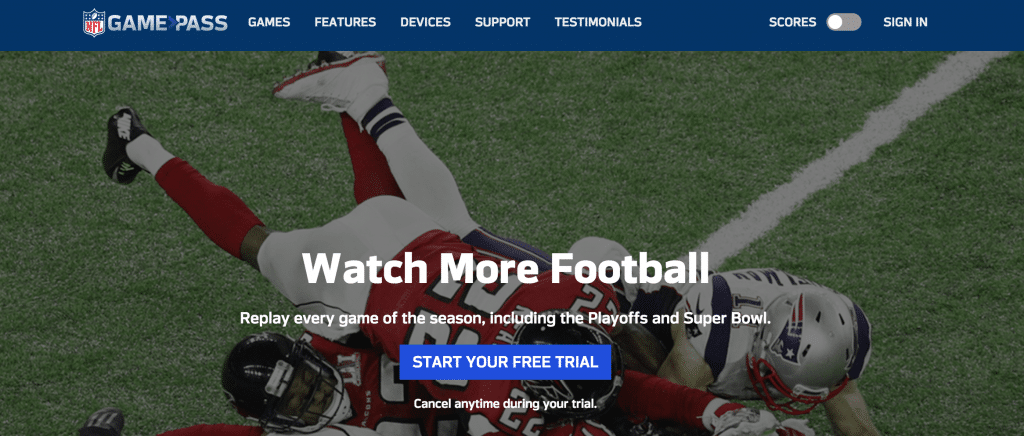This screenshot has height=436, width=1024.
Task: Toggle the SCORES switch on
Action: (x=844, y=22)
